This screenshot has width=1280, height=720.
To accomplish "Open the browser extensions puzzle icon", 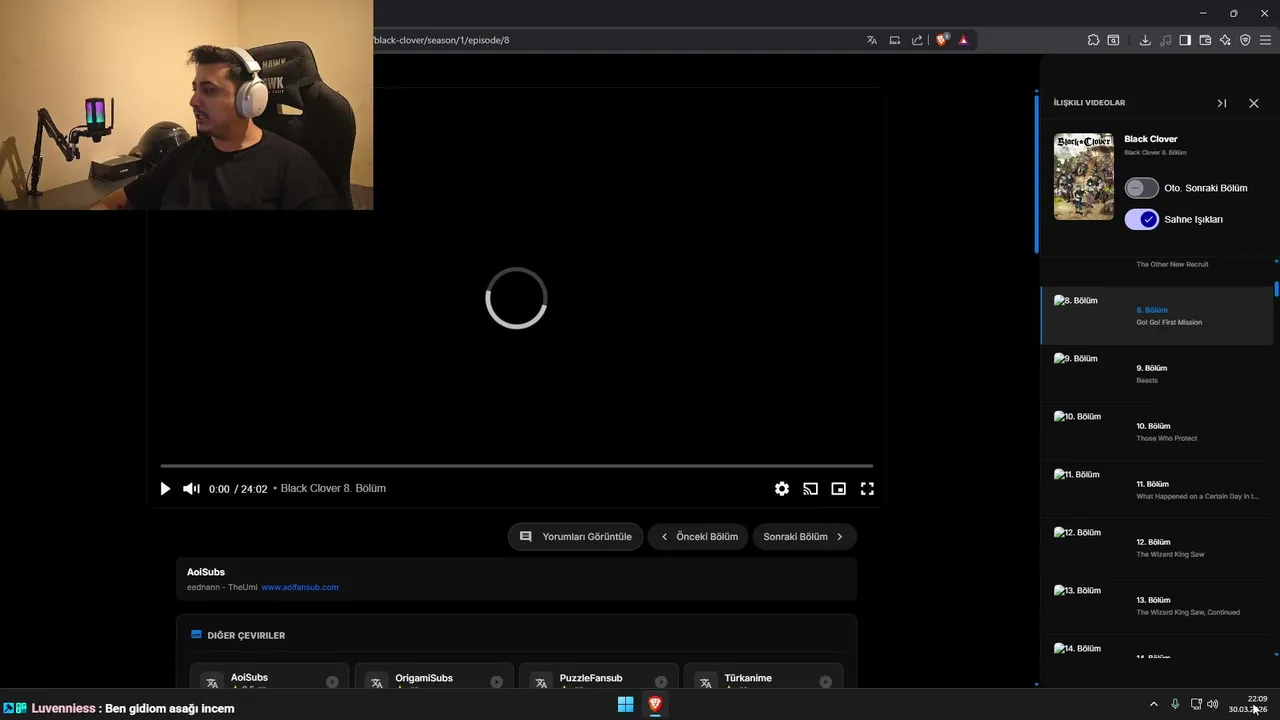I will click(x=1093, y=40).
